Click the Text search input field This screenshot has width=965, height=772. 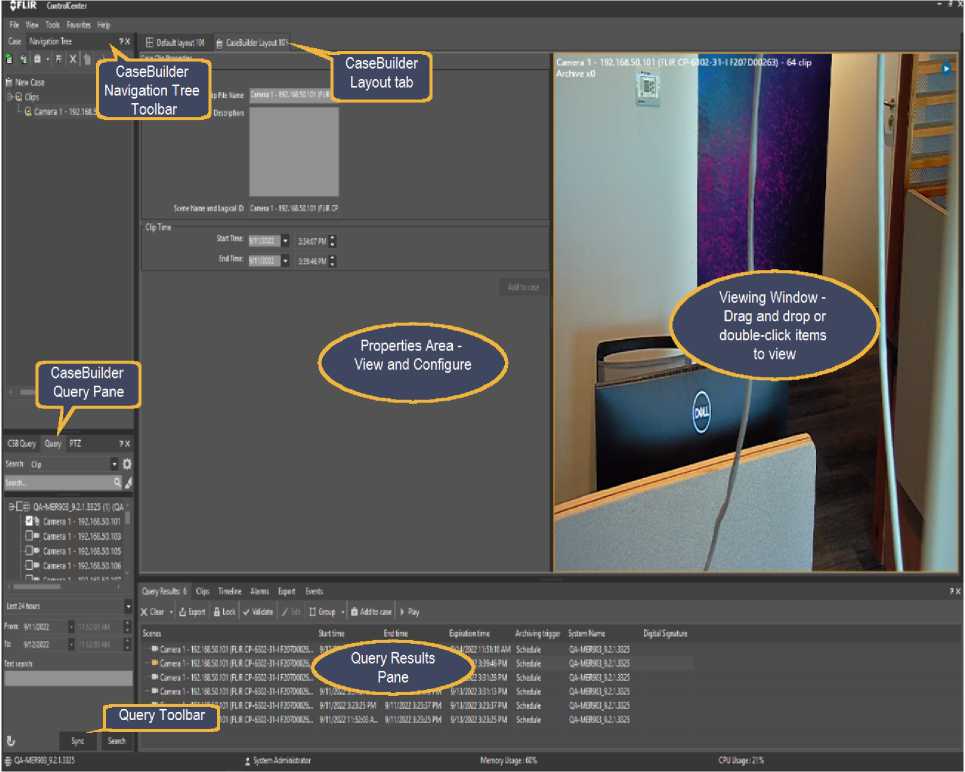68,678
